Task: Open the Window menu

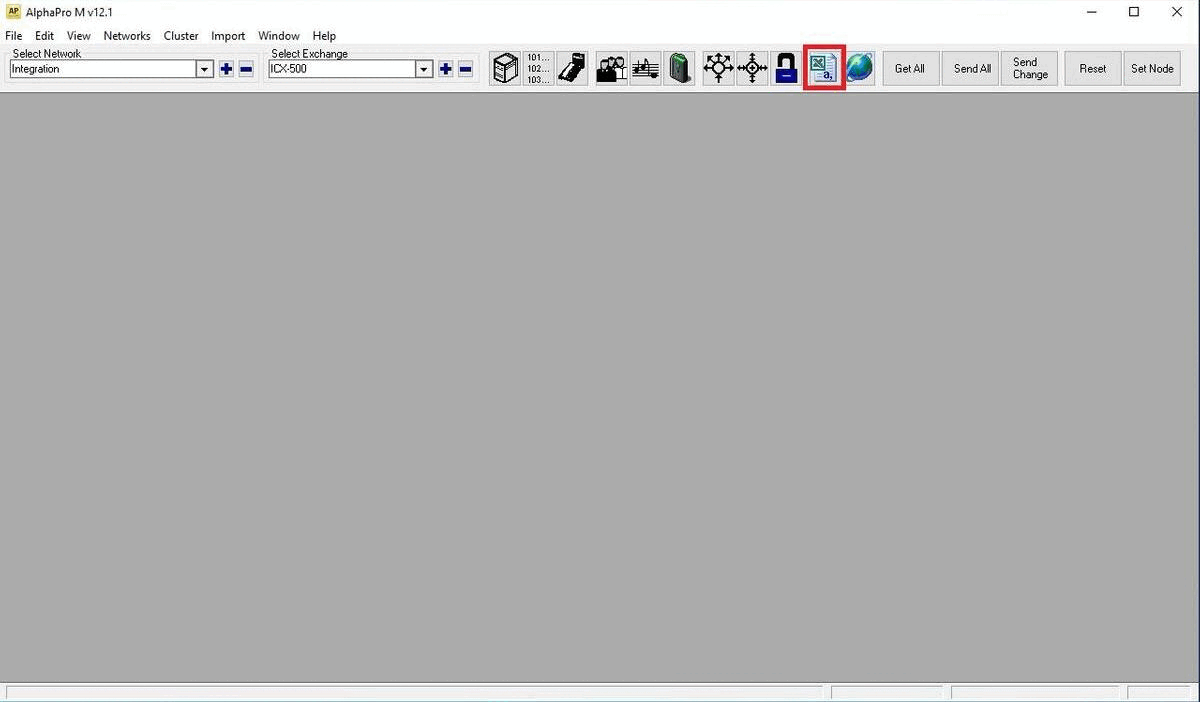Action: point(279,36)
